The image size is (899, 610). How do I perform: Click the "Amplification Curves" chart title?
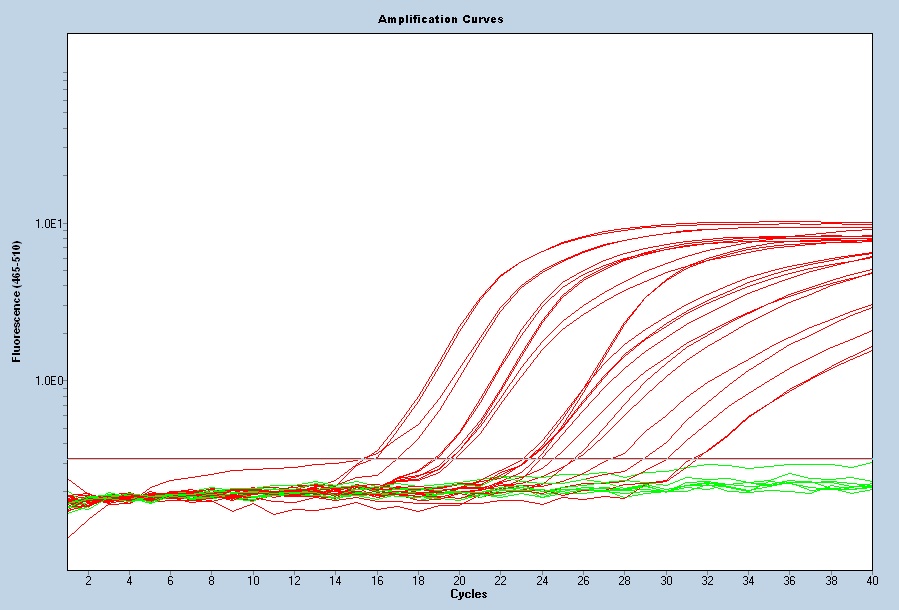click(x=440, y=19)
